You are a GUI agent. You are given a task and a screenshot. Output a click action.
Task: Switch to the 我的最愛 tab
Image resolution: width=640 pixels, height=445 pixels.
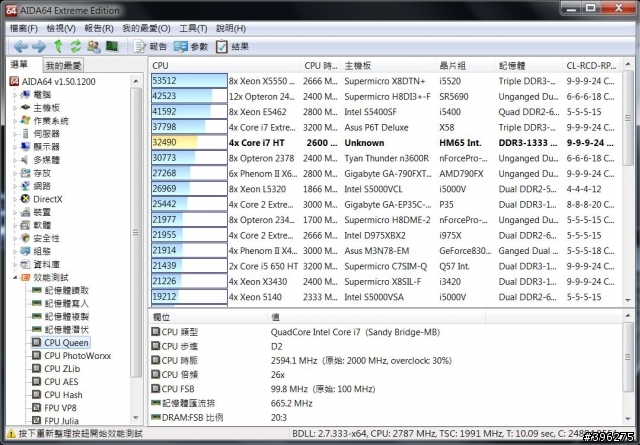[x=63, y=65]
